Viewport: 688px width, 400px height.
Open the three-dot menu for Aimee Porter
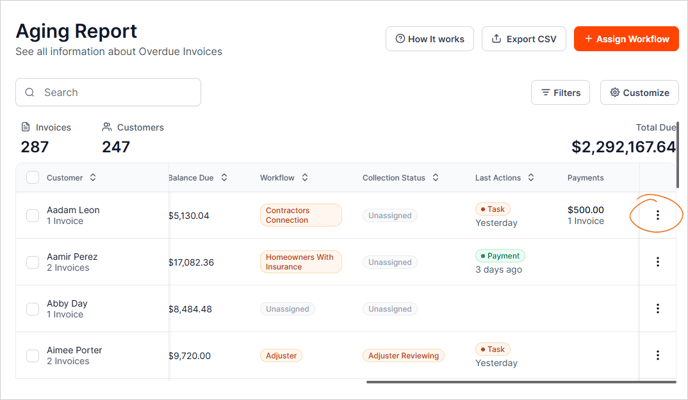click(657, 355)
